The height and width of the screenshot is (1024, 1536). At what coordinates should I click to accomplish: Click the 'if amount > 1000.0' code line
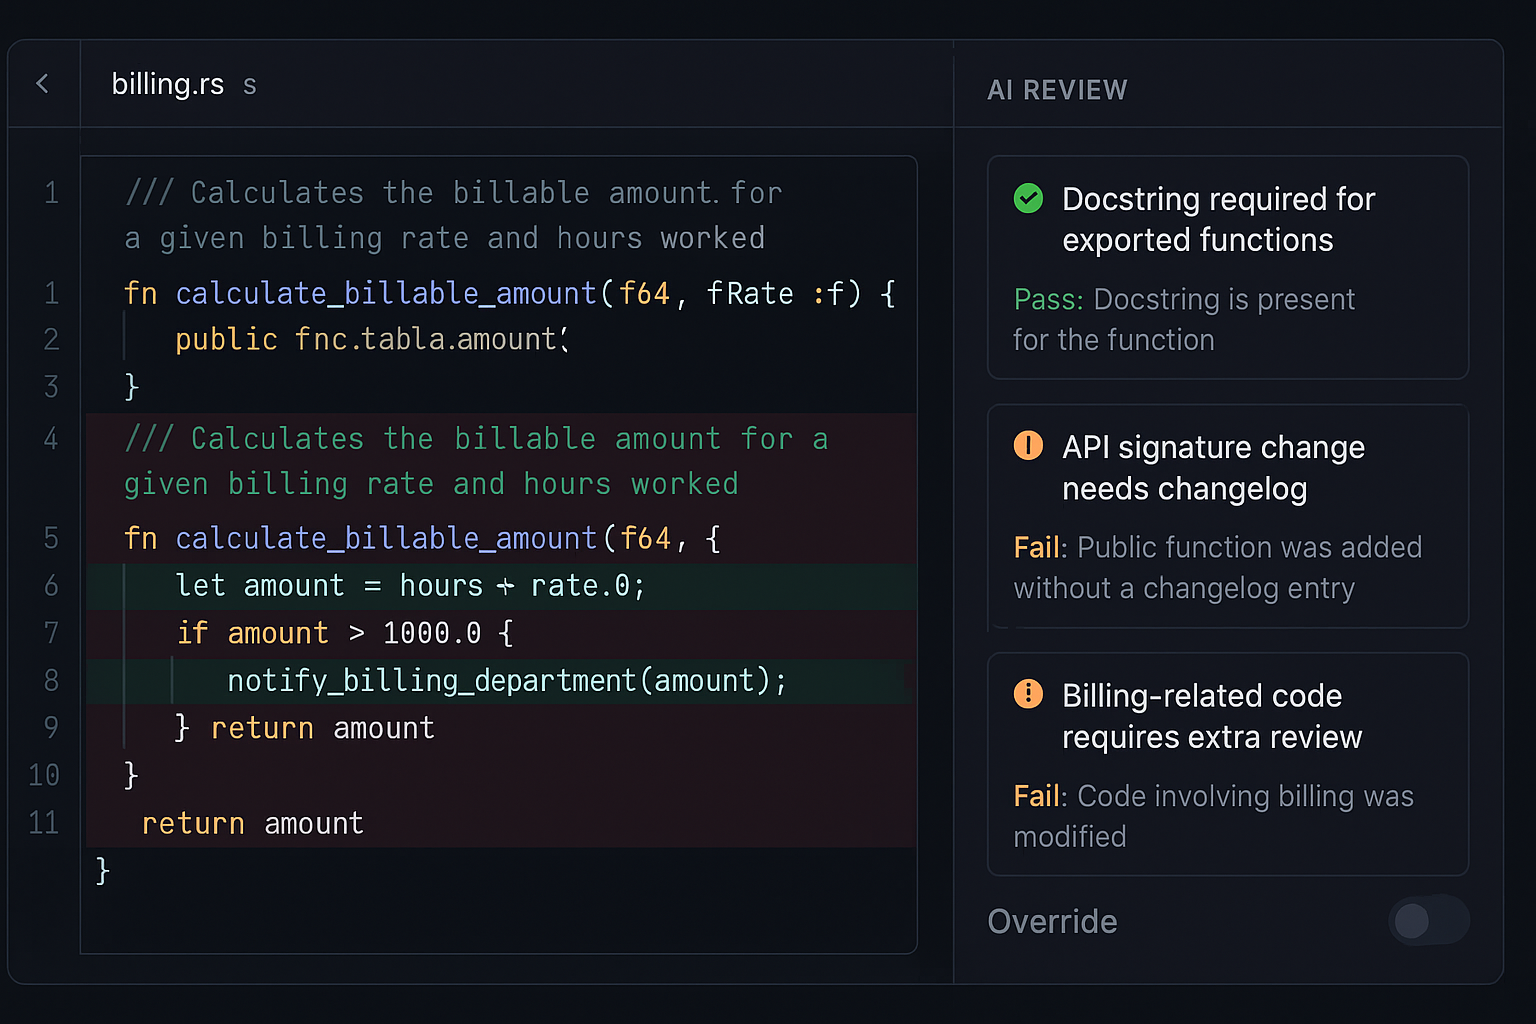344,633
